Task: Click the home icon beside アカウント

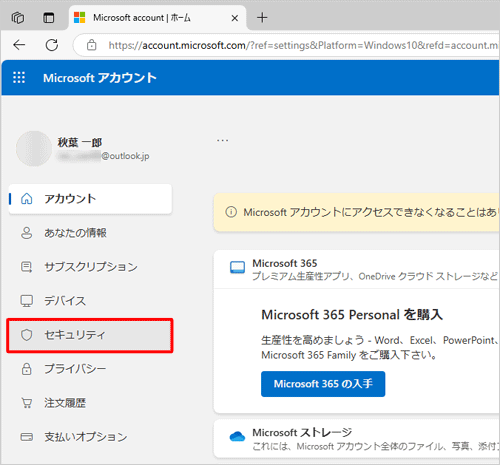Action: click(x=27, y=199)
